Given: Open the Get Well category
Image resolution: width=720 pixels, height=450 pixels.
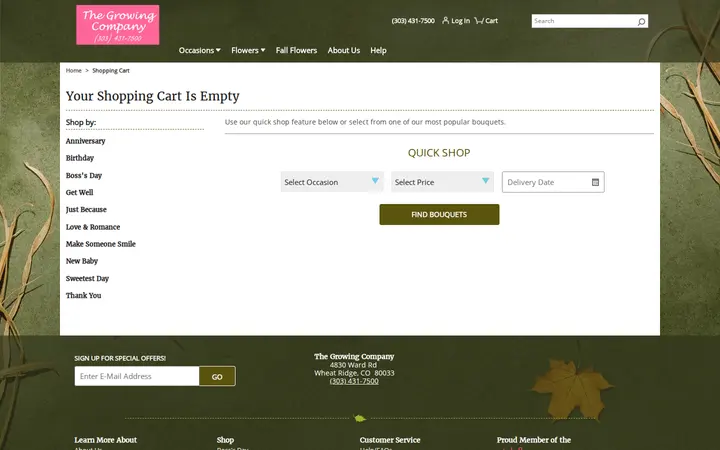Looking at the screenshot, I should point(79,192).
